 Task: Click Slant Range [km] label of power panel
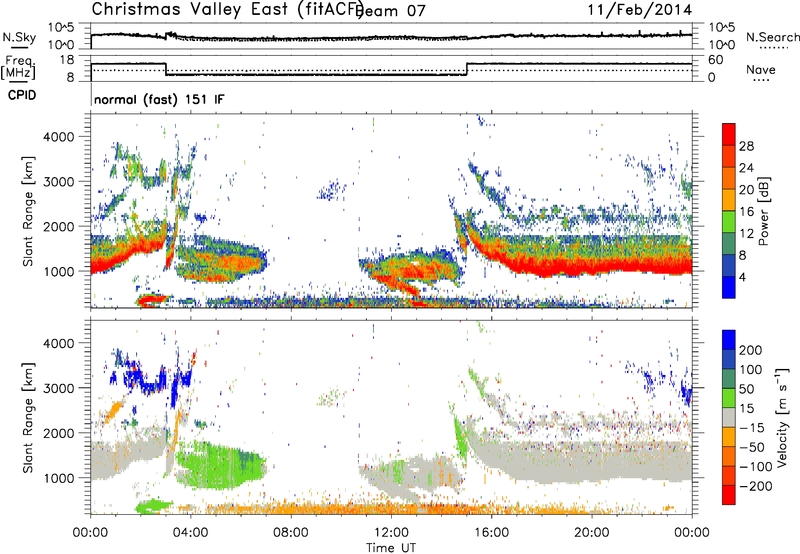click(x=28, y=211)
